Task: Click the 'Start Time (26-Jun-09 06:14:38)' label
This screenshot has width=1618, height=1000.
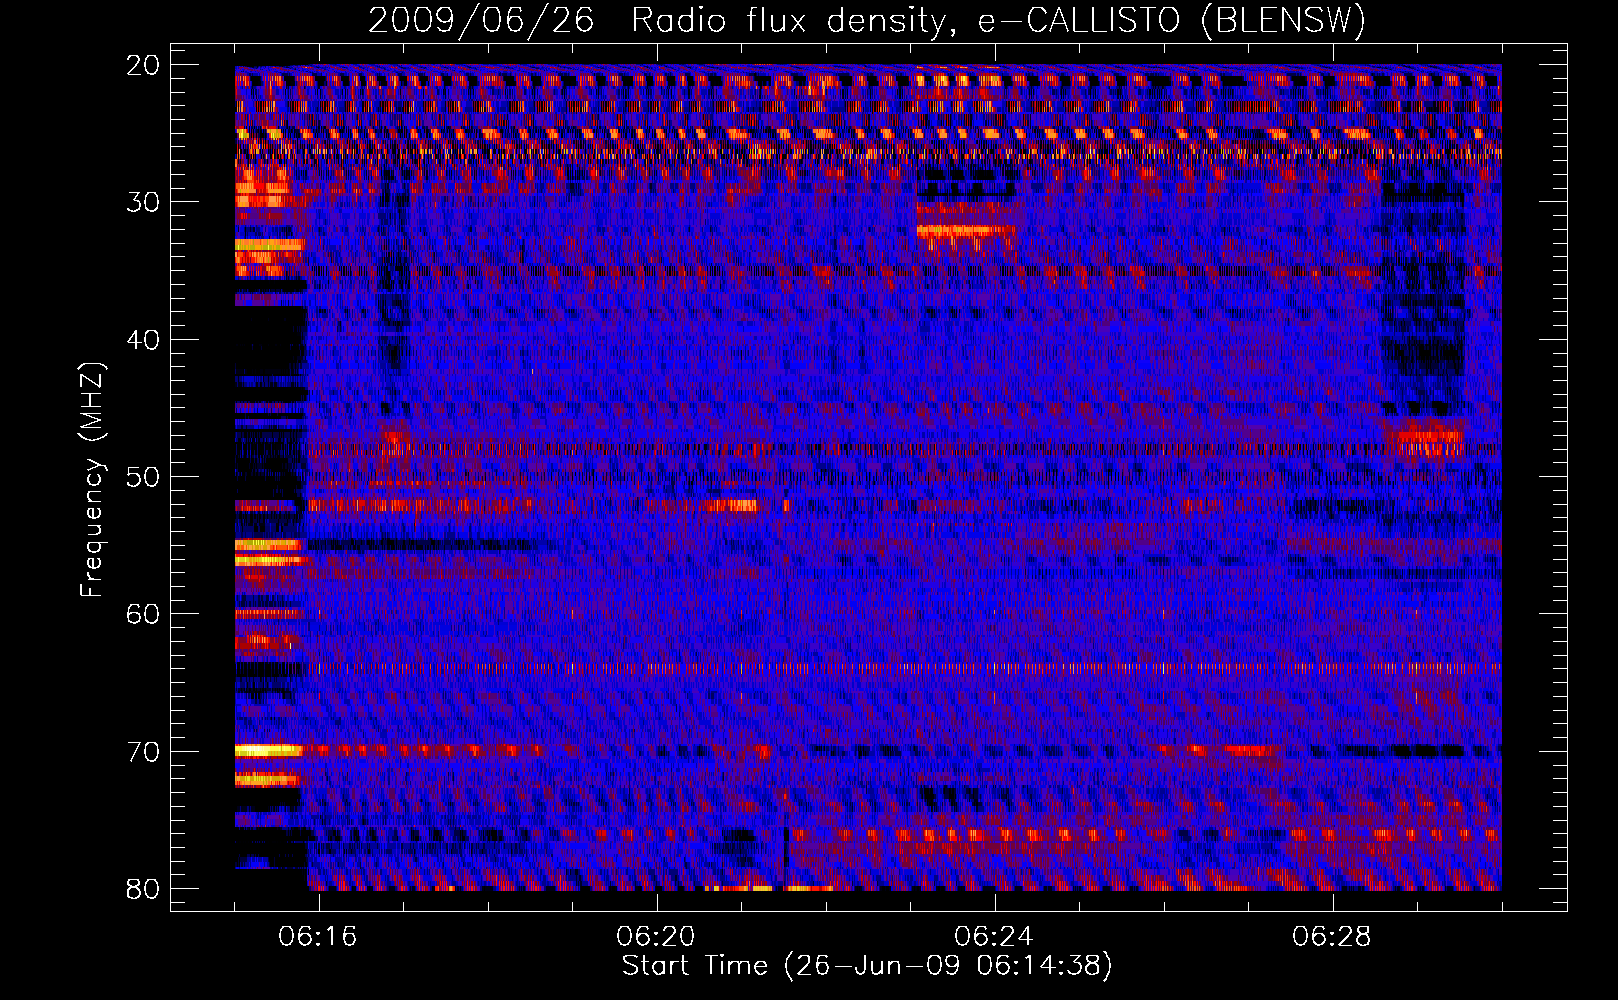Action: click(x=867, y=966)
